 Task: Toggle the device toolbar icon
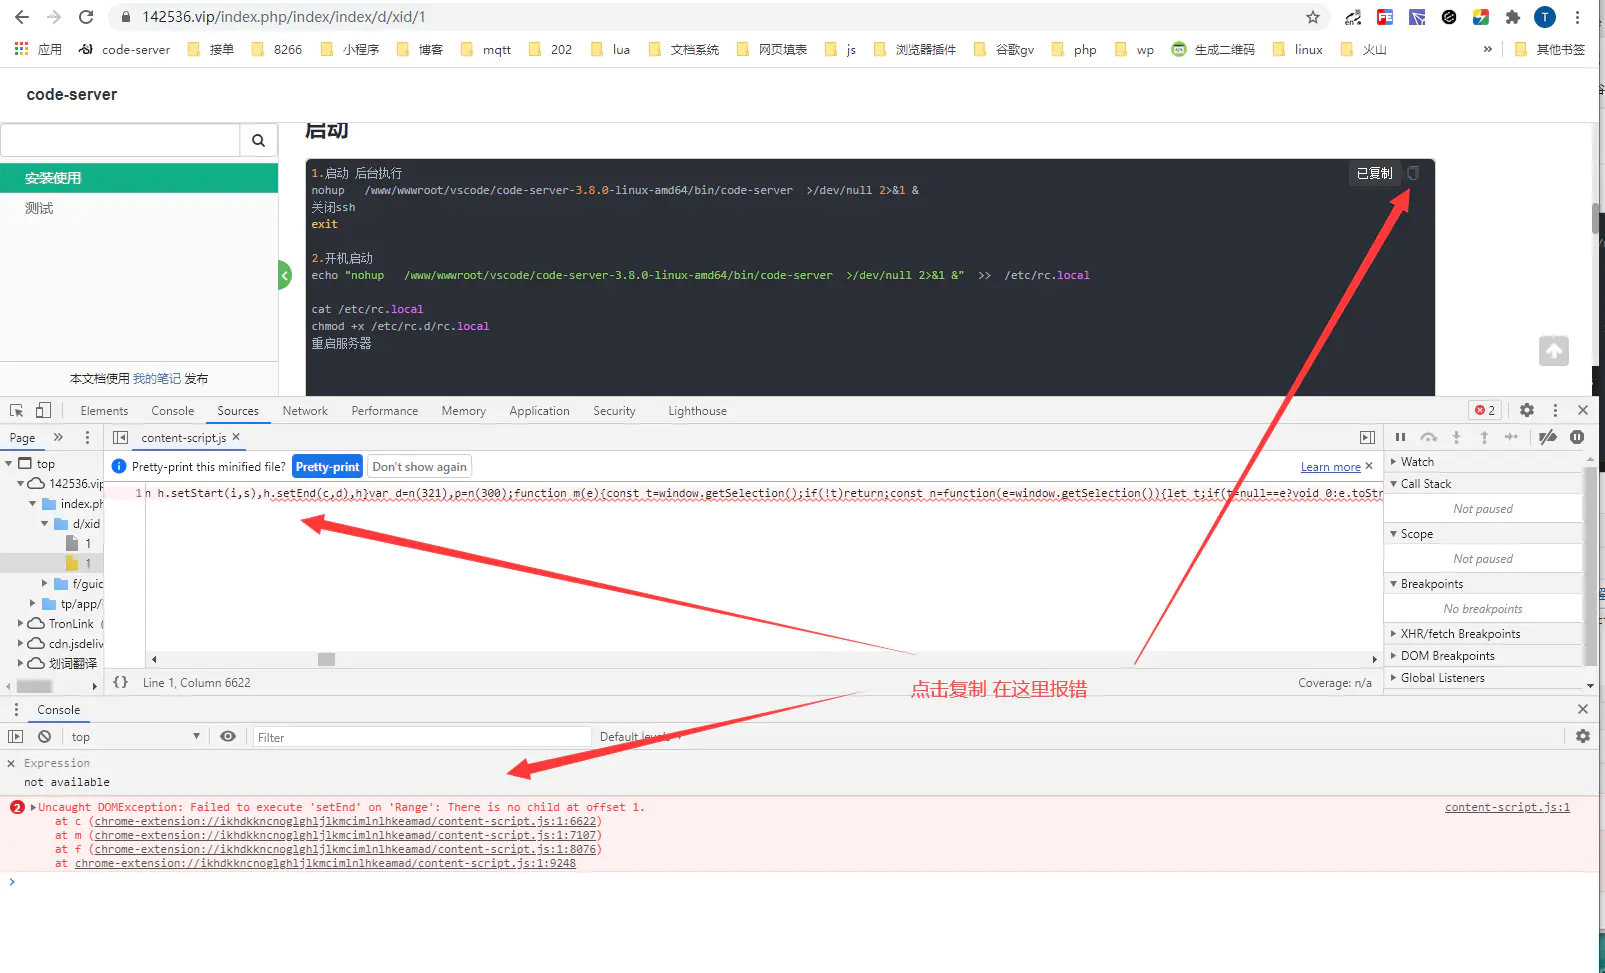43,410
